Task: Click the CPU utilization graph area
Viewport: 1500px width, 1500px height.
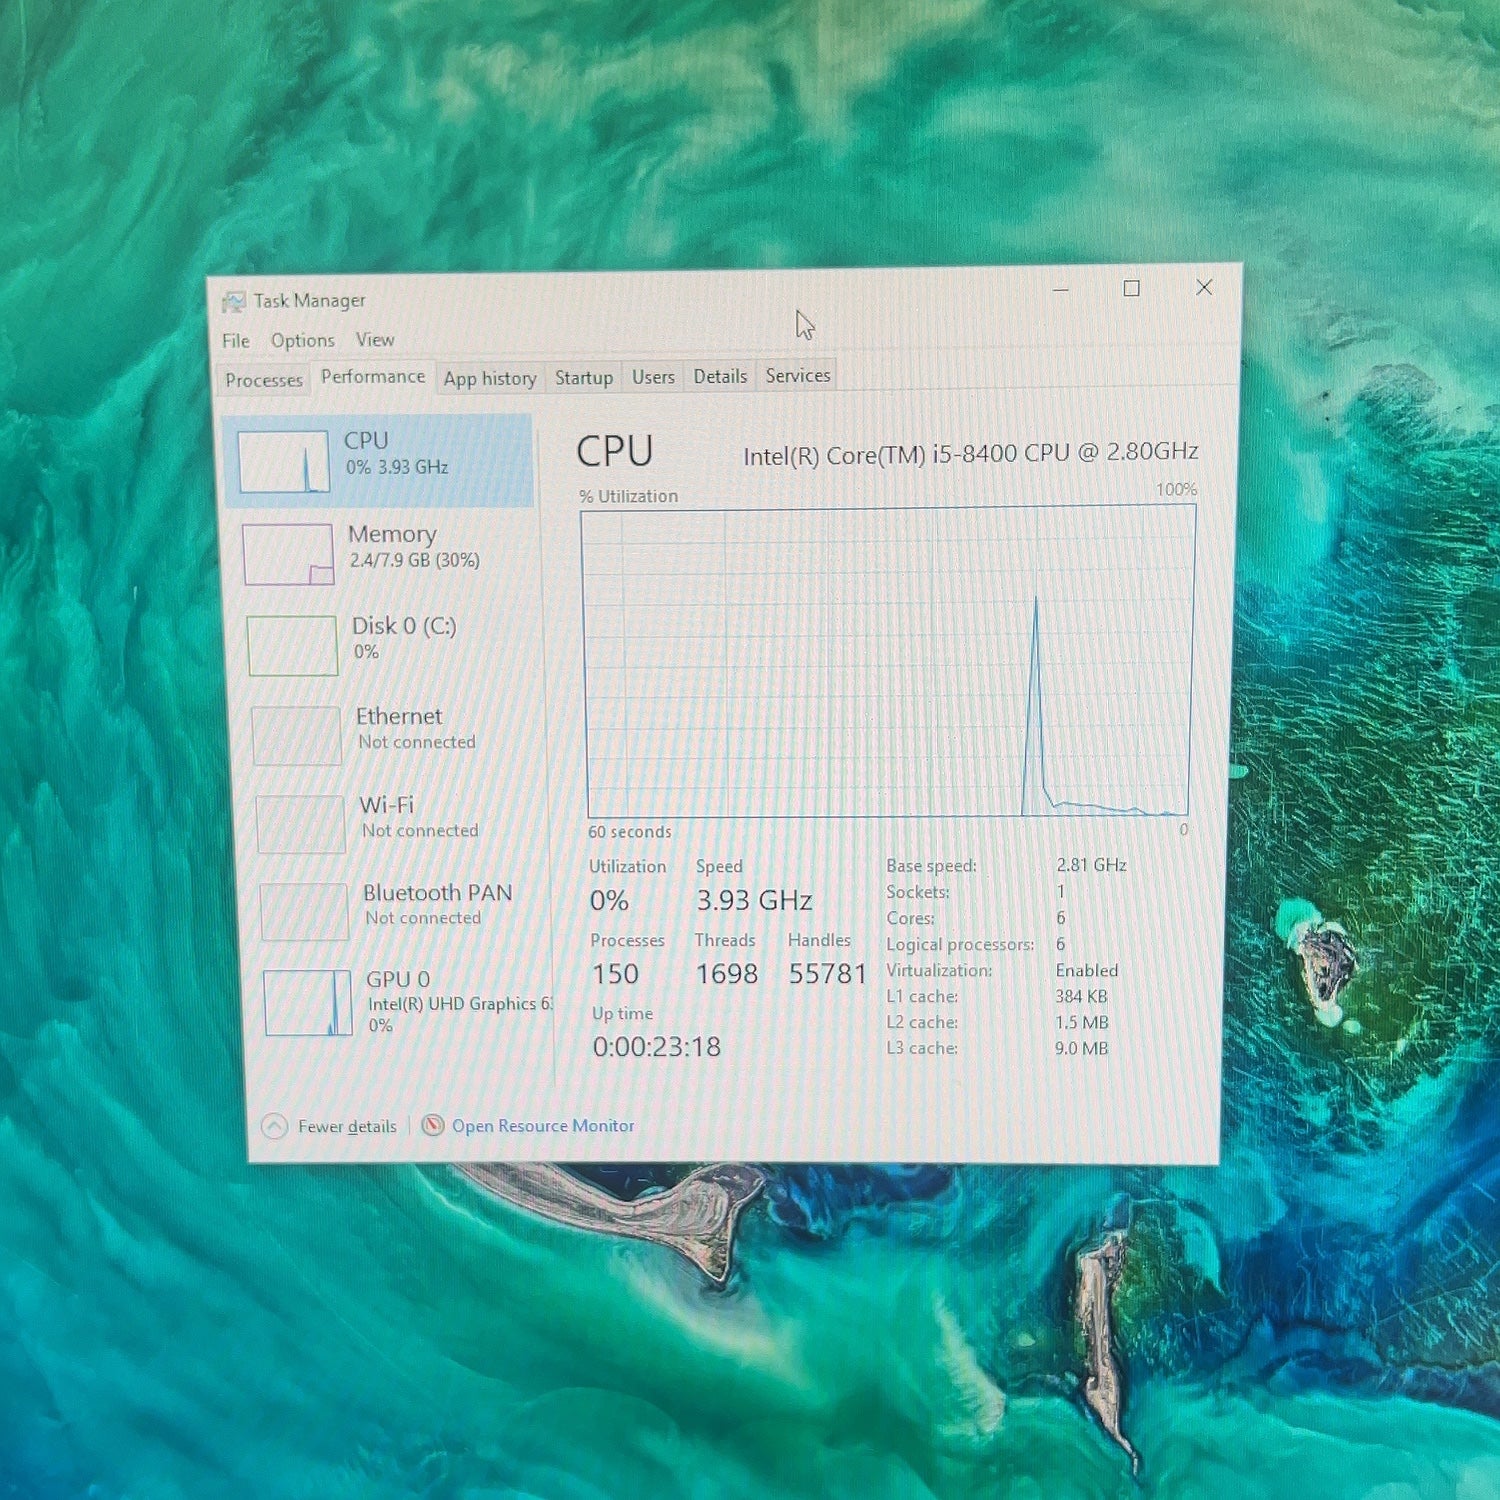Action: (x=888, y=662)
